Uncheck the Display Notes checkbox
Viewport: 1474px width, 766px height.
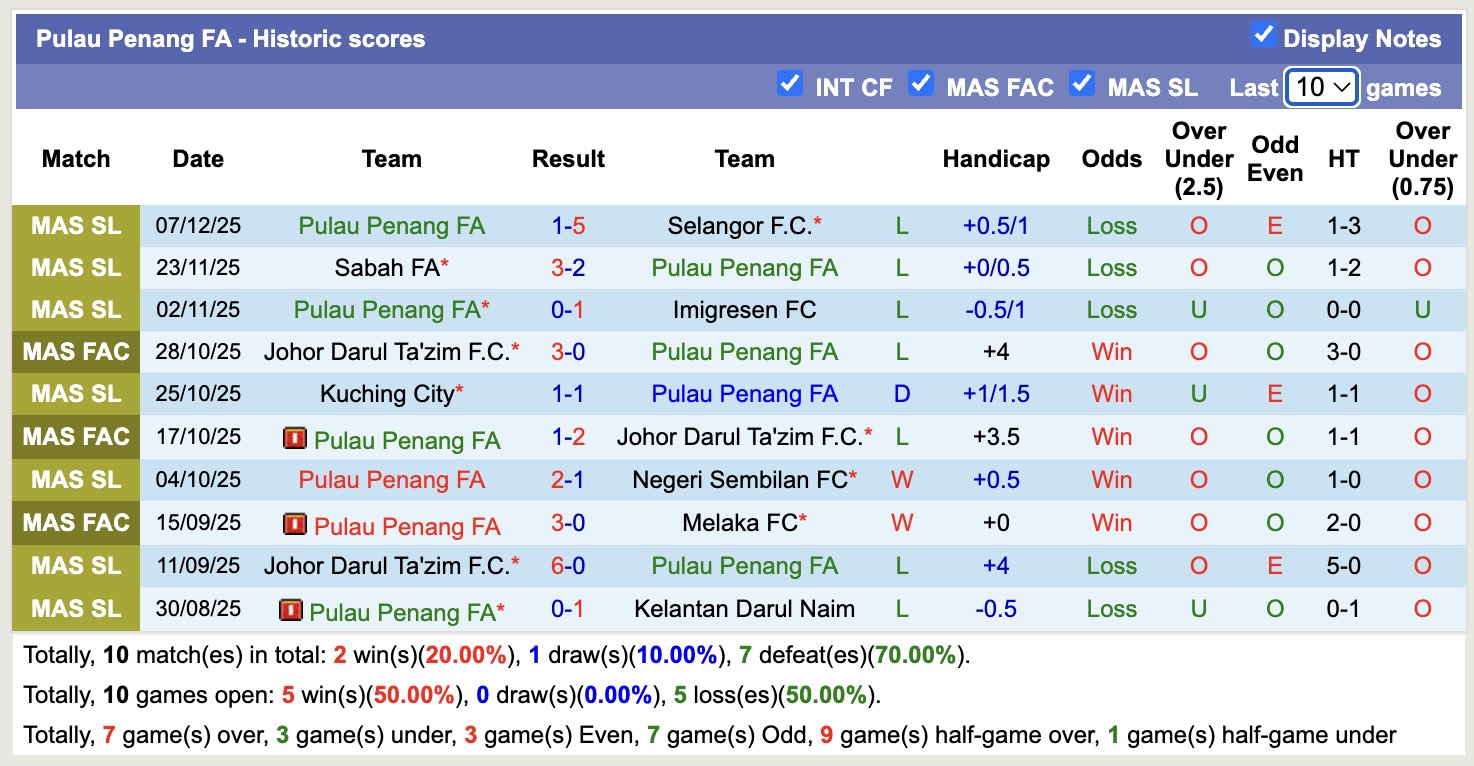point(1262,36)
